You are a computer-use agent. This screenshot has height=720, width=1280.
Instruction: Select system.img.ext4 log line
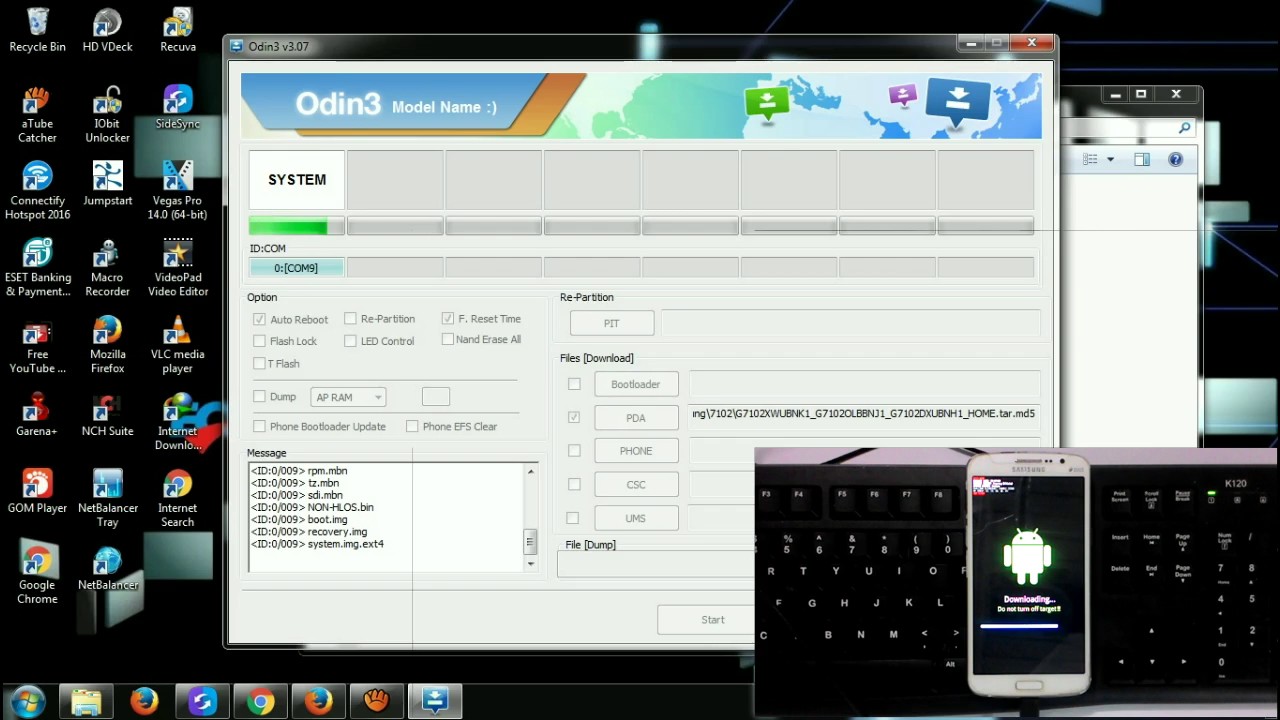point(317,544)
